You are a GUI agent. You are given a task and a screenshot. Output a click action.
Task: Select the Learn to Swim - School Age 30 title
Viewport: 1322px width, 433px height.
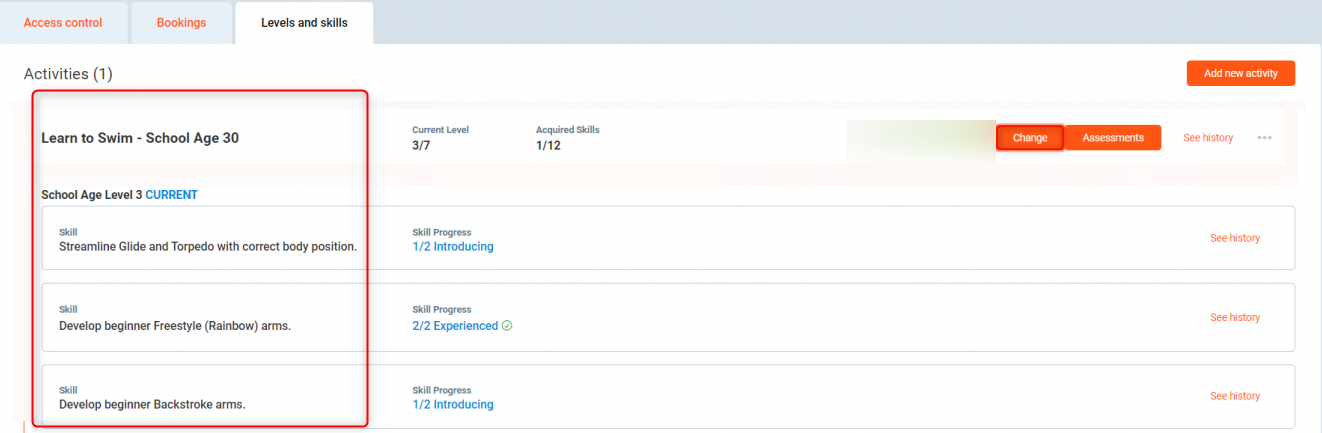[x=140, y=138]
